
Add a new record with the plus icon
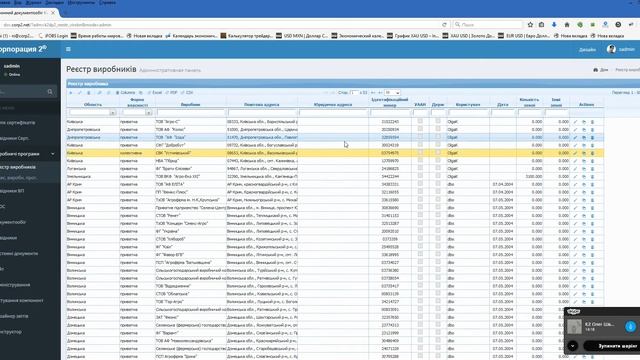71,93
